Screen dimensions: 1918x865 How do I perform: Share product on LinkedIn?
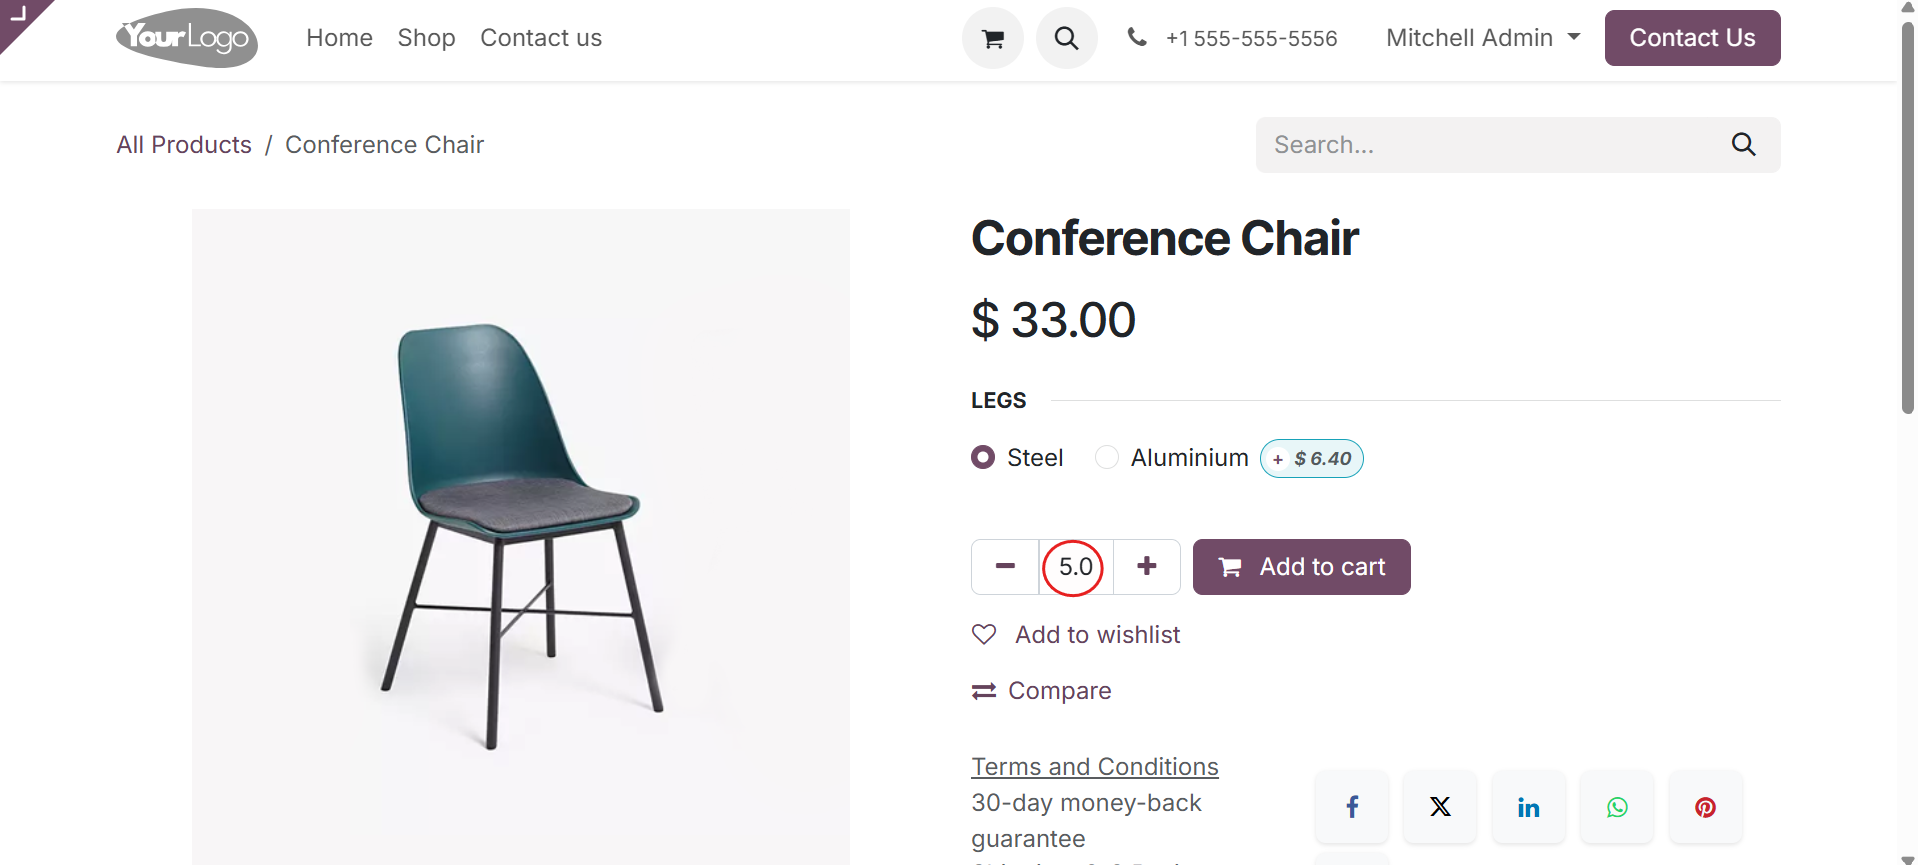[1528, 807]
